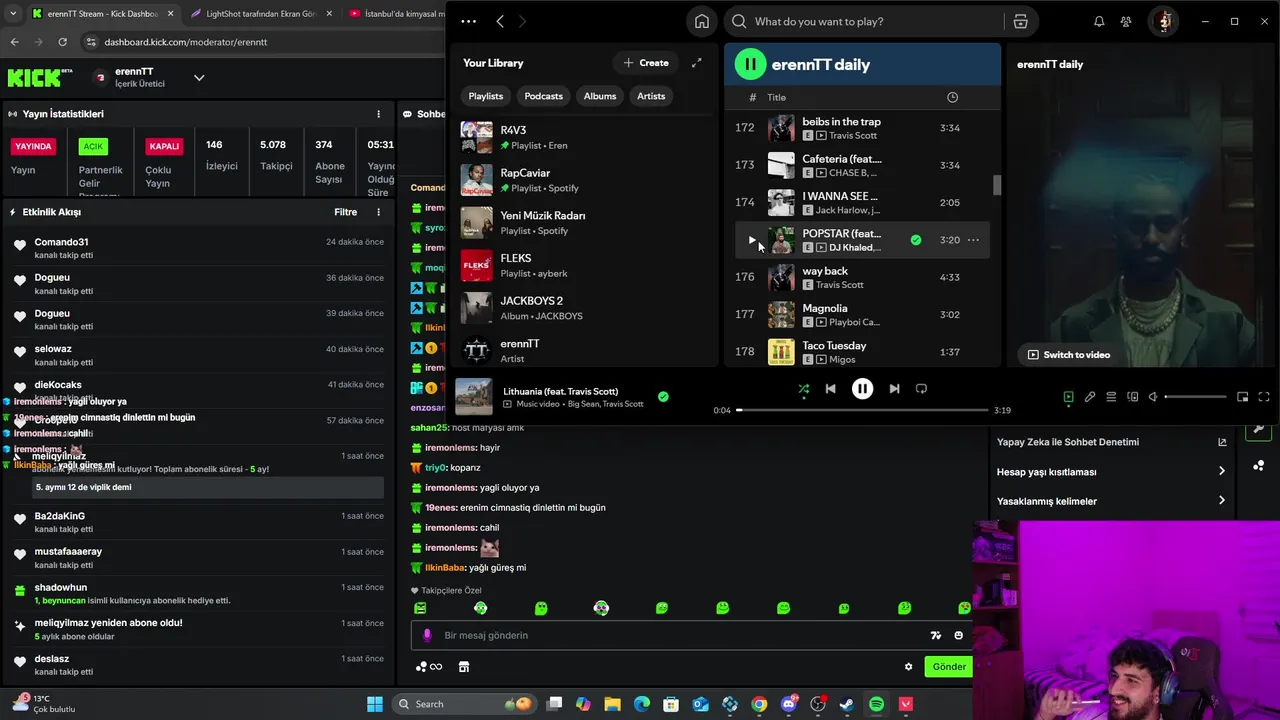Open Discord from taskbar
The image size is (1280, 720).
789,704
